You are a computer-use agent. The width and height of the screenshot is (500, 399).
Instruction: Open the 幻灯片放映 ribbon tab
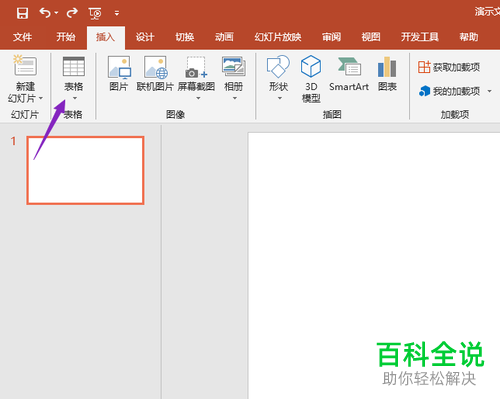click(x=278, y=37)
